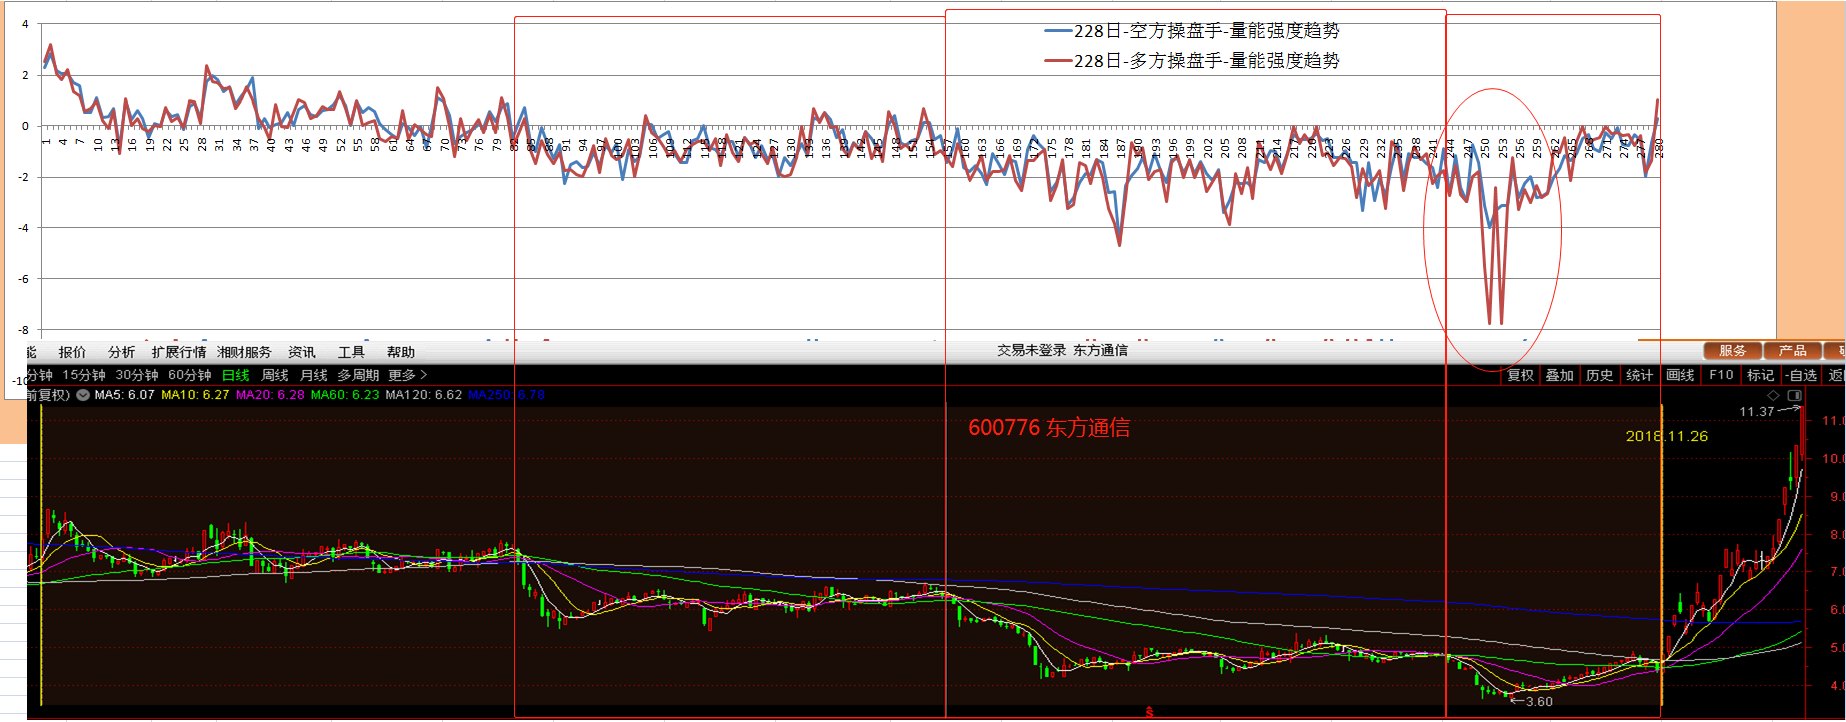Click the 画线 drawing button
This screenshot has width=1846, height=722.
click(1681, 375)
